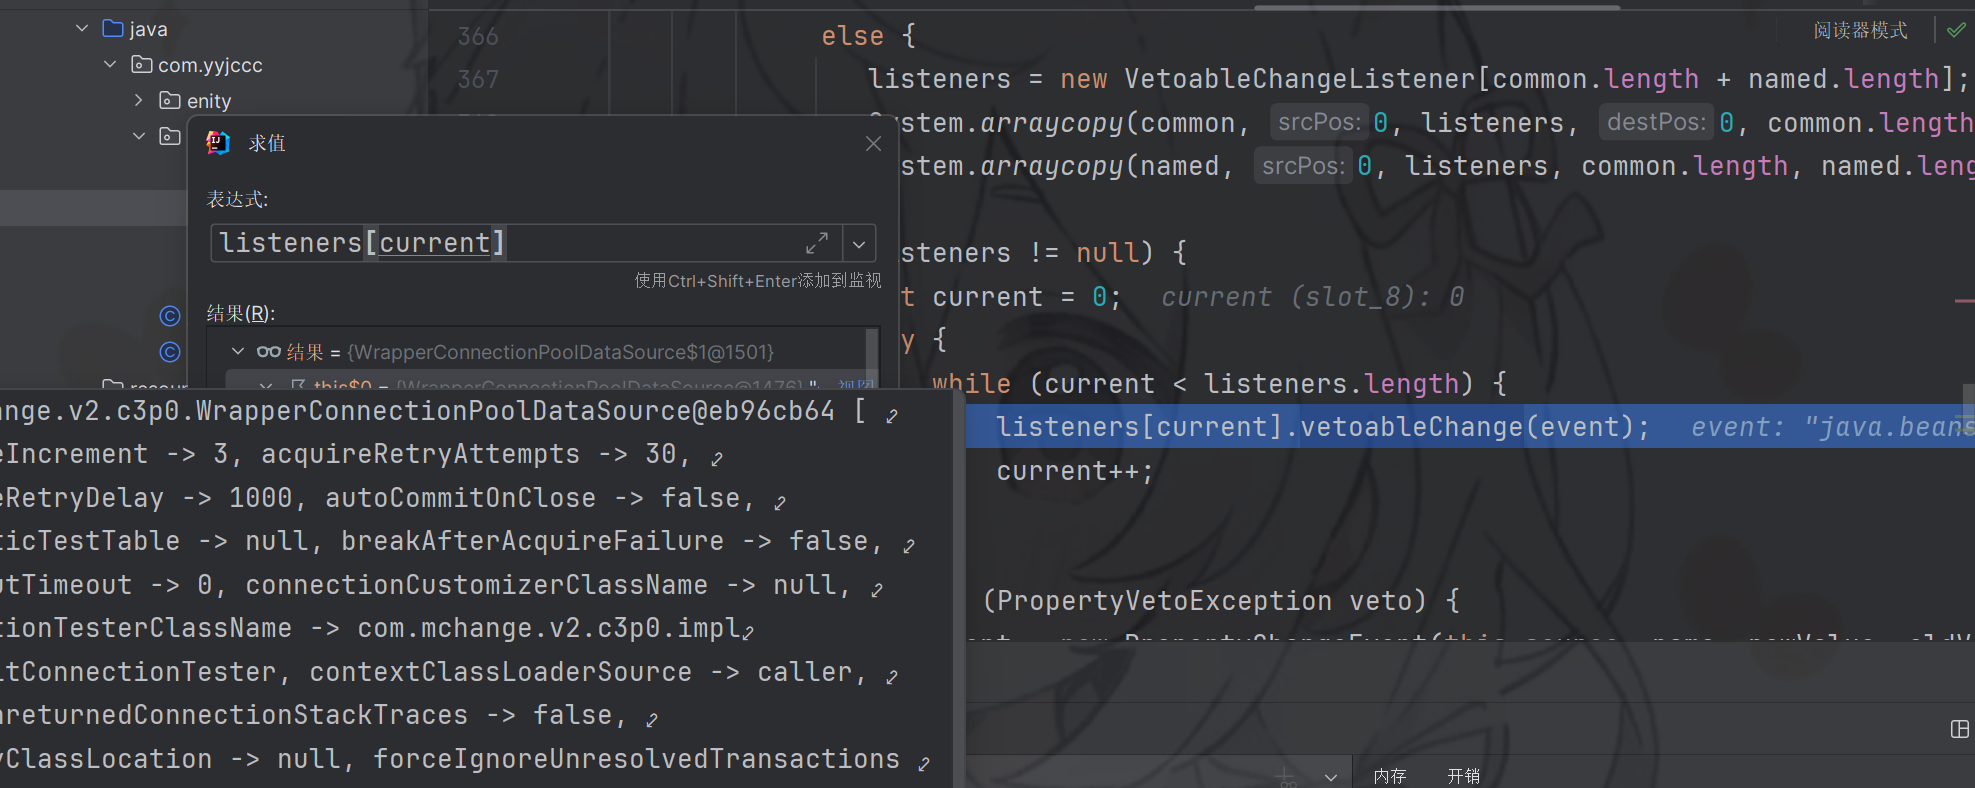Image resolution: width=1975 pixels, height=788 pixels.
Task: Select the java folder icon
Action: coord(113,28)
